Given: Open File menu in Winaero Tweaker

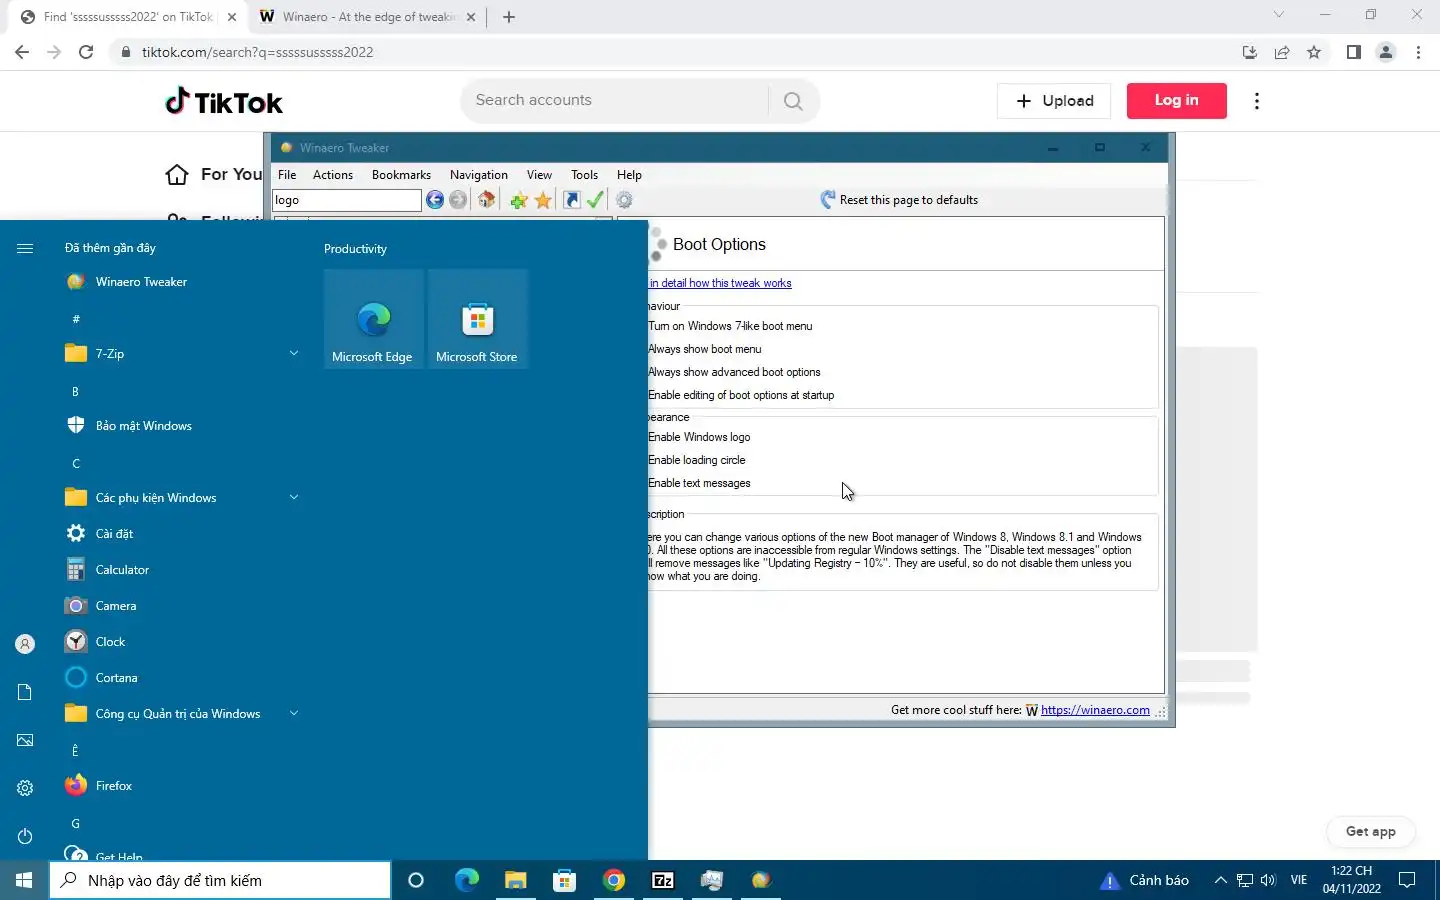Looking at the screenshot, I should (287, 175).
